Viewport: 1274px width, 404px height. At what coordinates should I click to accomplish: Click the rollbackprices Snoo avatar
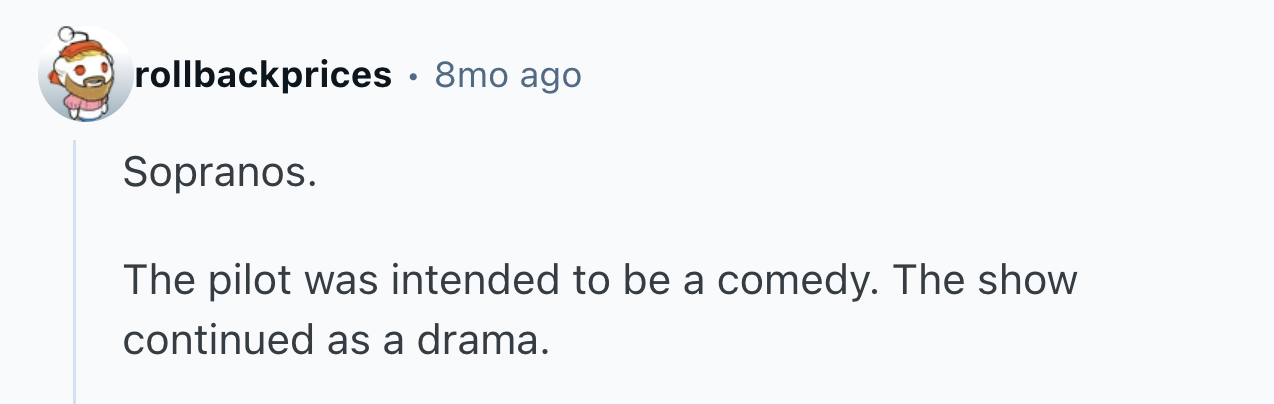86,76
